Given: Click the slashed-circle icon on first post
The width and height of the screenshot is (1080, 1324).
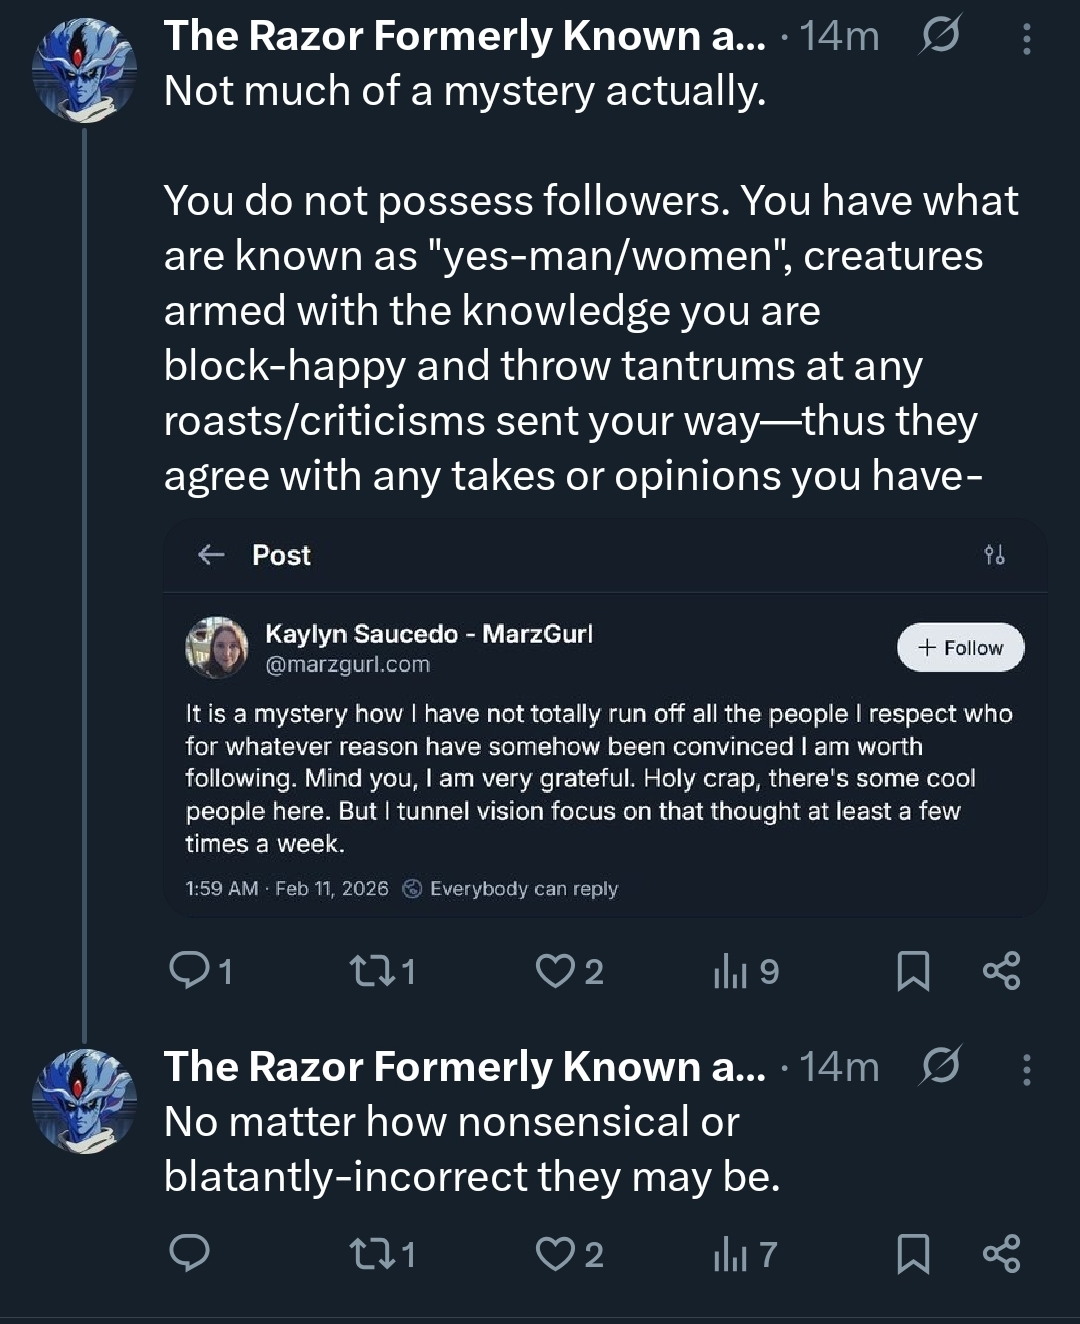Looking at the screenshot, I should click(x=940, y=36).
